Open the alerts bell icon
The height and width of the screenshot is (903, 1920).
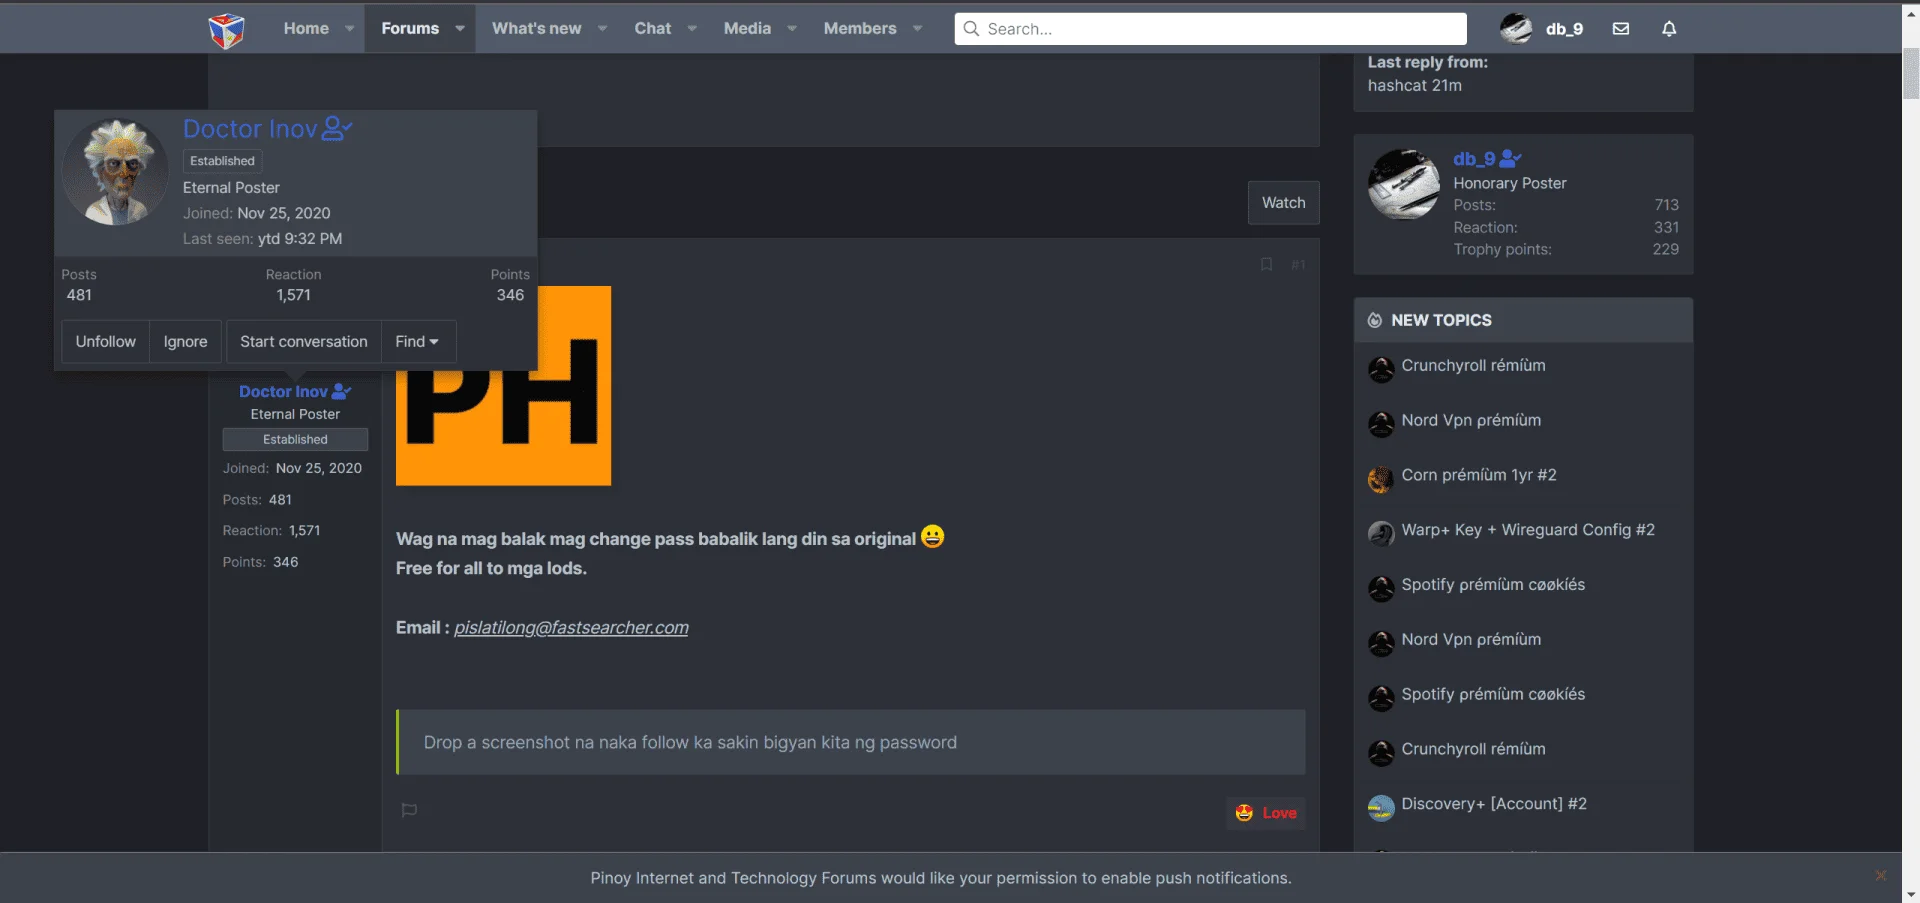click(x=1669, y=29)
